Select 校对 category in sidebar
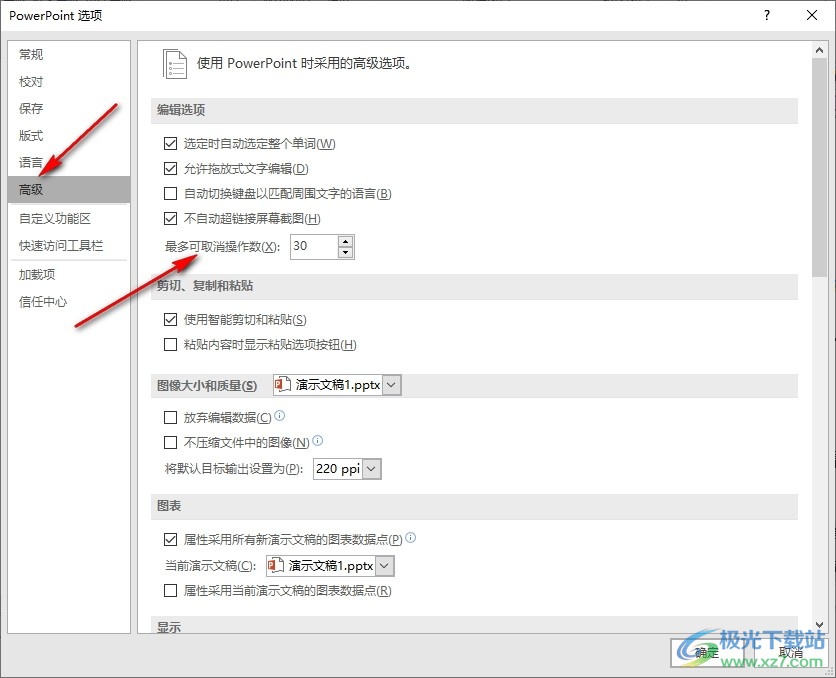Screen dimensions: 836x678 pos(69,82)
